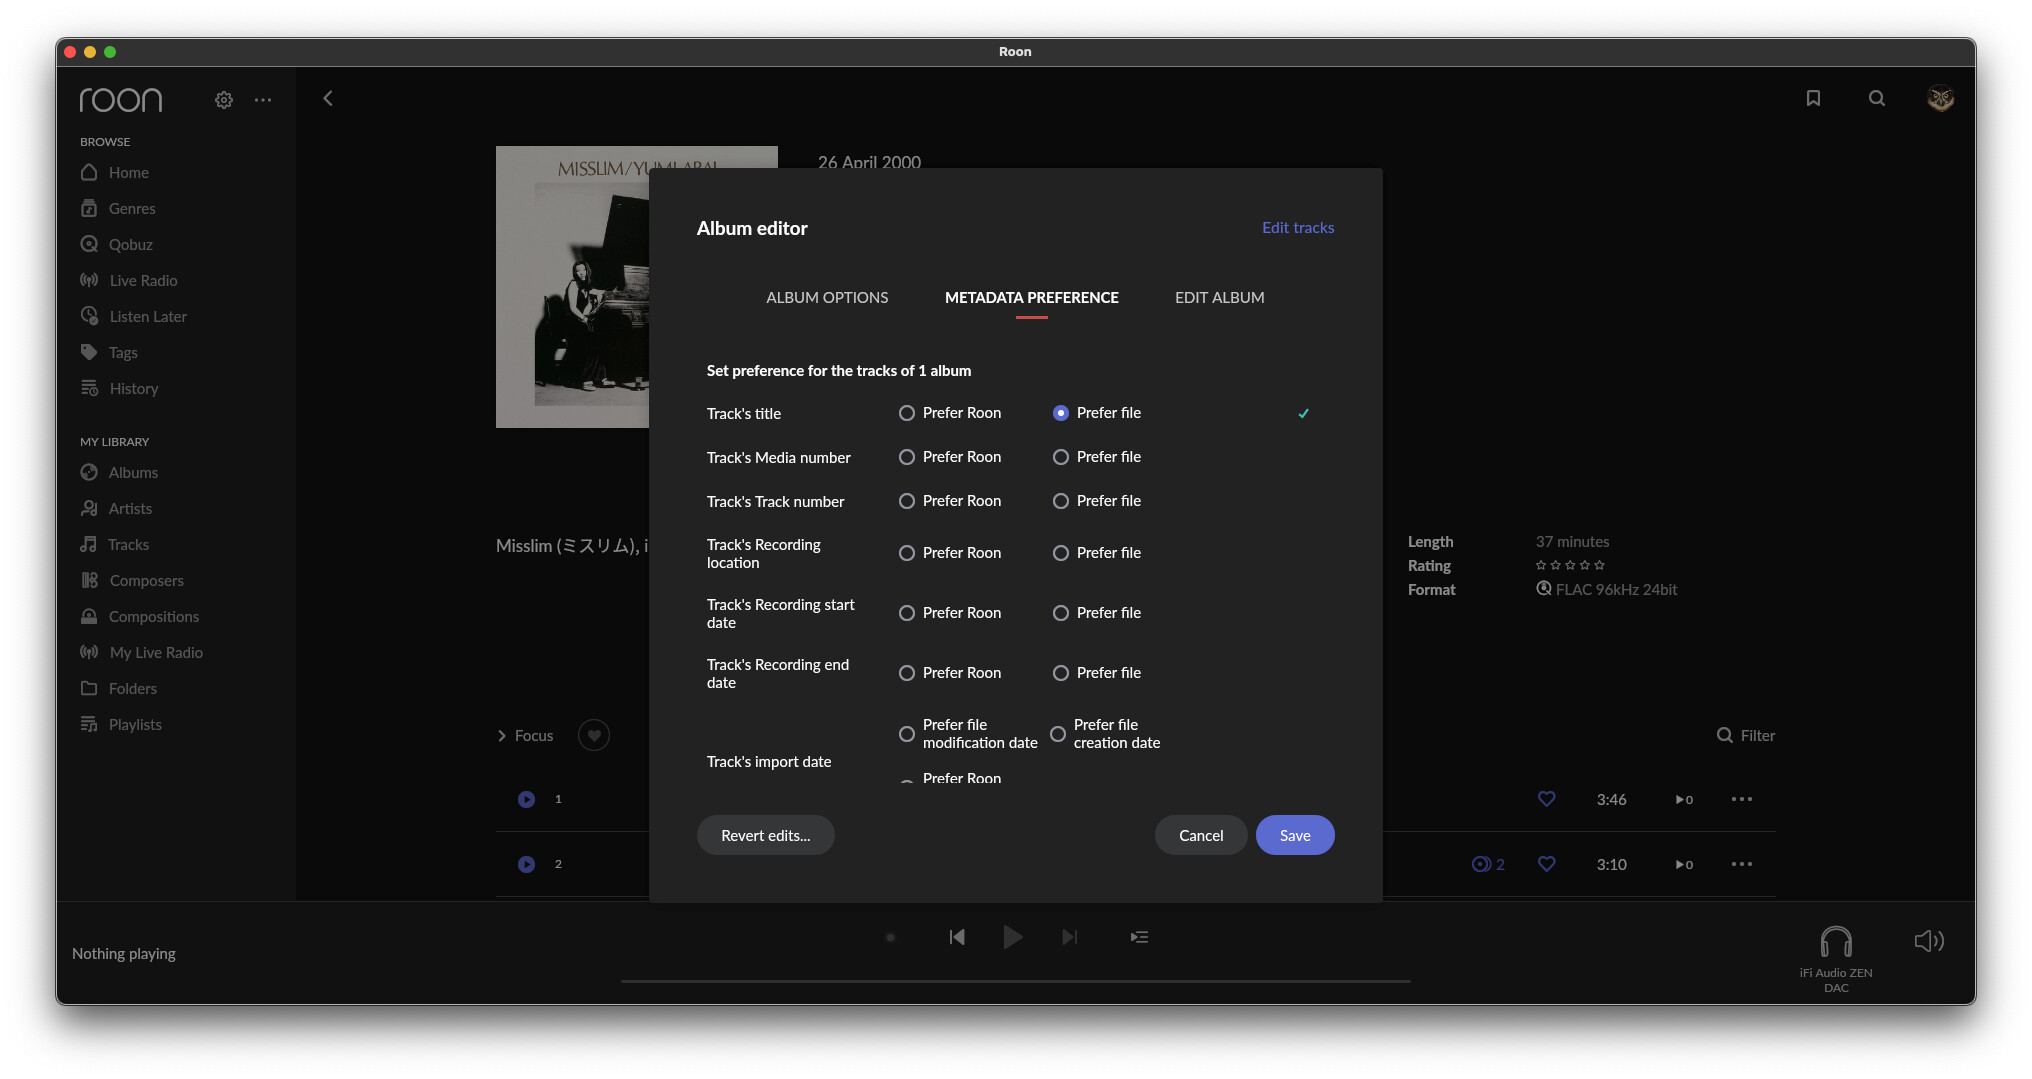2032x1079 pixels.
Task: Open the Edit tracks link
Action: pyautogui.click(x=1298, y=228)
